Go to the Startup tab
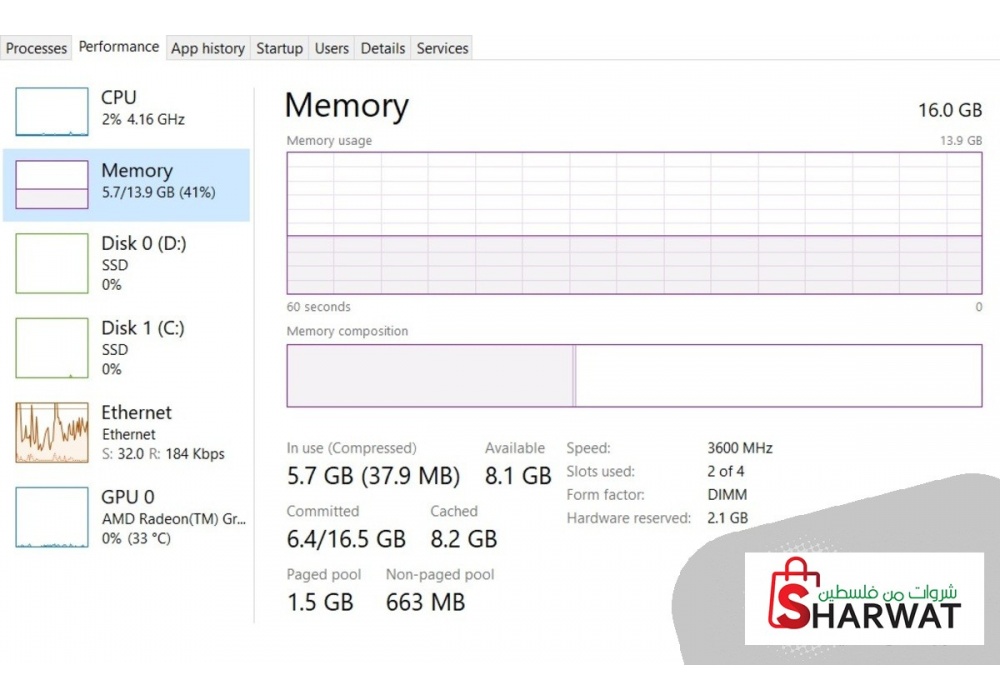1000x700 pixels. tap(279, 48)
